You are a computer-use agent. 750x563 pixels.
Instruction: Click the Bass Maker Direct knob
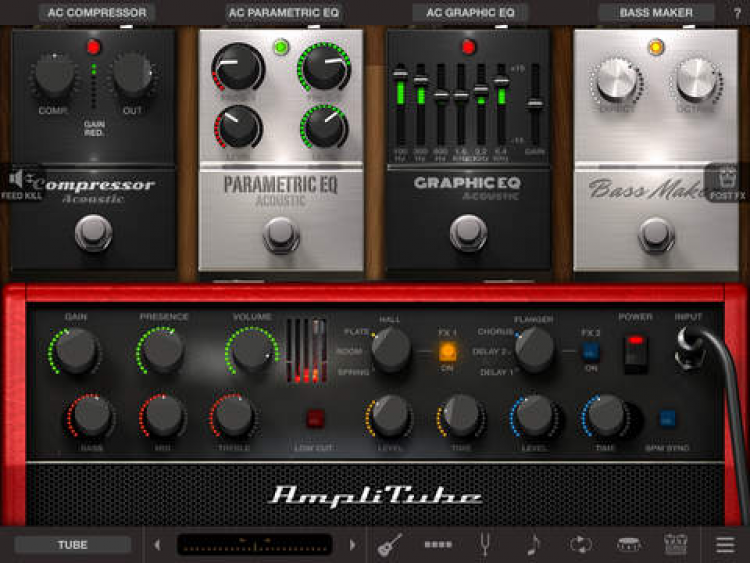[x=617, y=80]
